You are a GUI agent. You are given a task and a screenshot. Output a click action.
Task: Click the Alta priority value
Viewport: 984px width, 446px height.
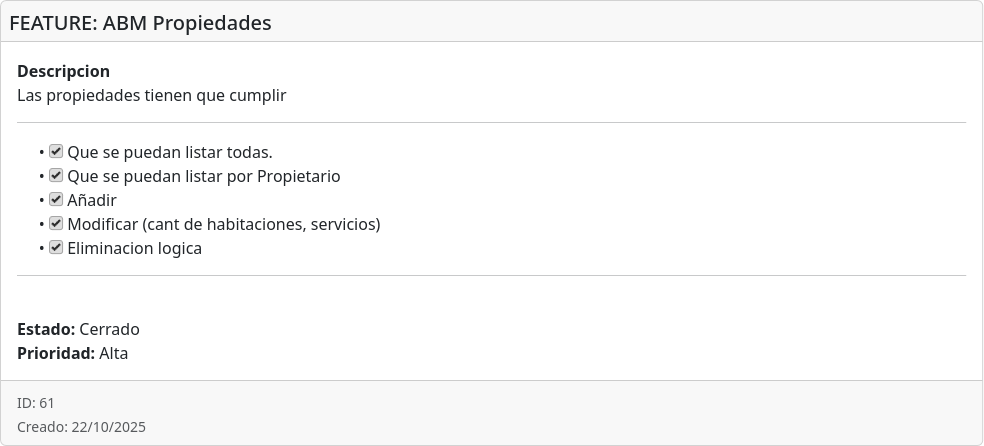pos(114,354)
